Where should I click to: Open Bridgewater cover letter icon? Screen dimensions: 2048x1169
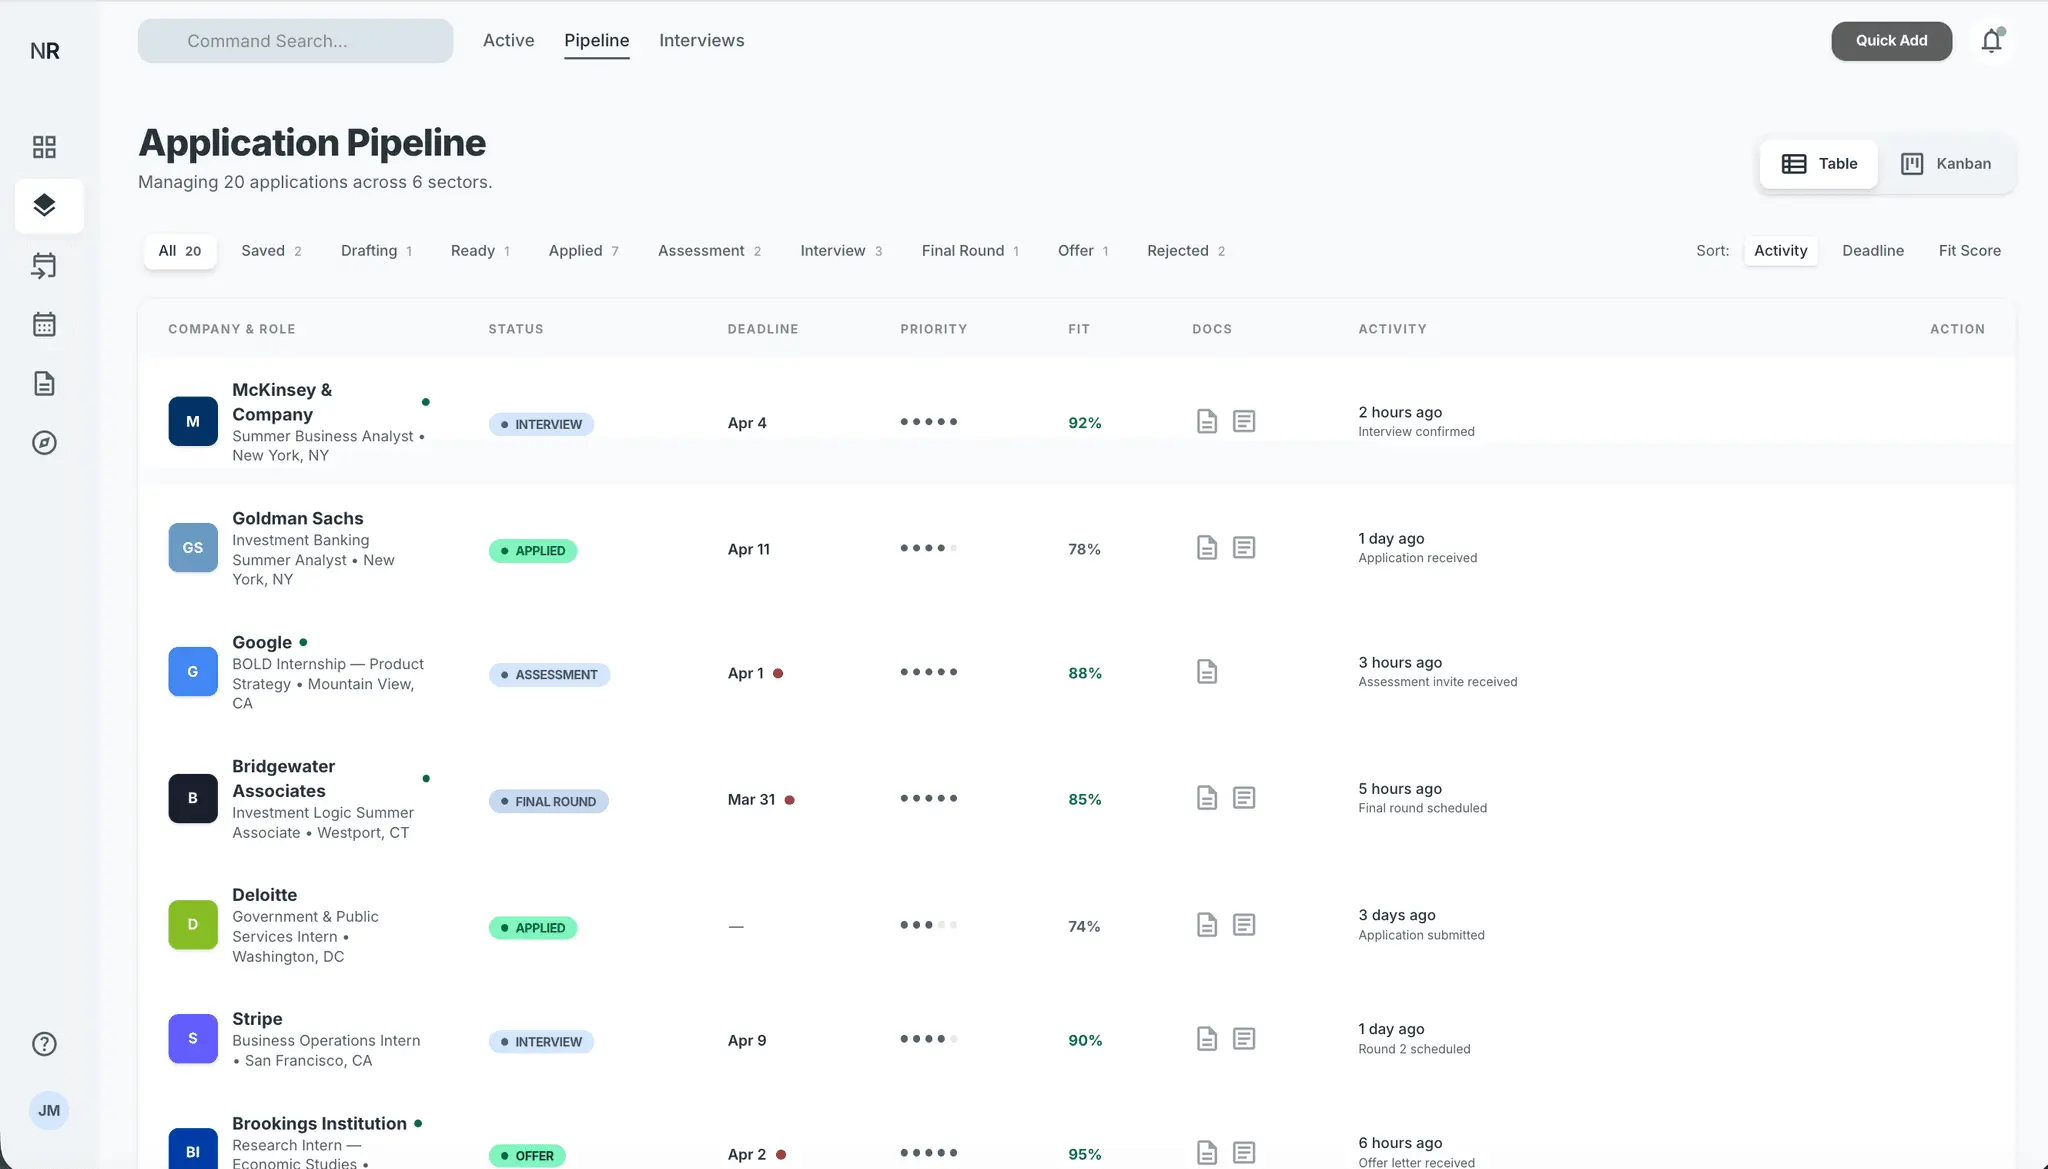coord(1244,798)
